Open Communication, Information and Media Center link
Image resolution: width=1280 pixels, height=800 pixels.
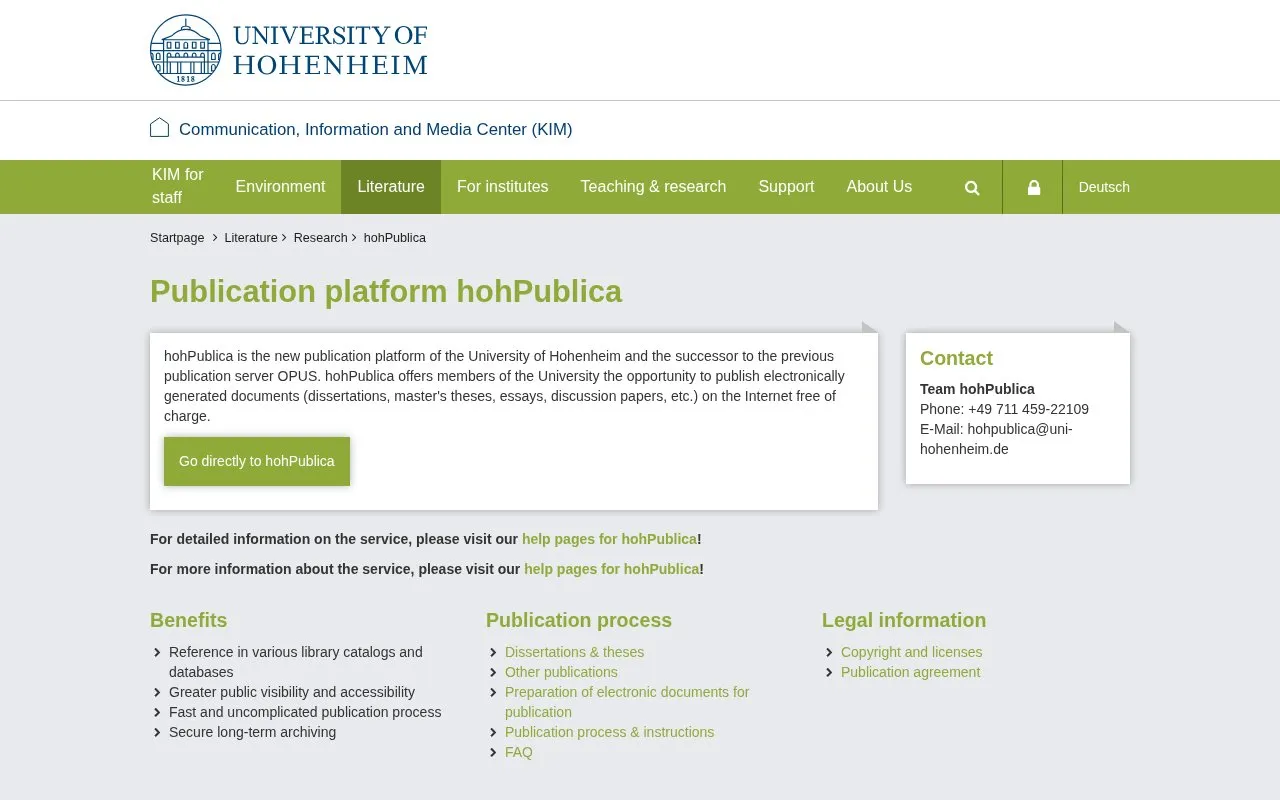tap(376, 129)
